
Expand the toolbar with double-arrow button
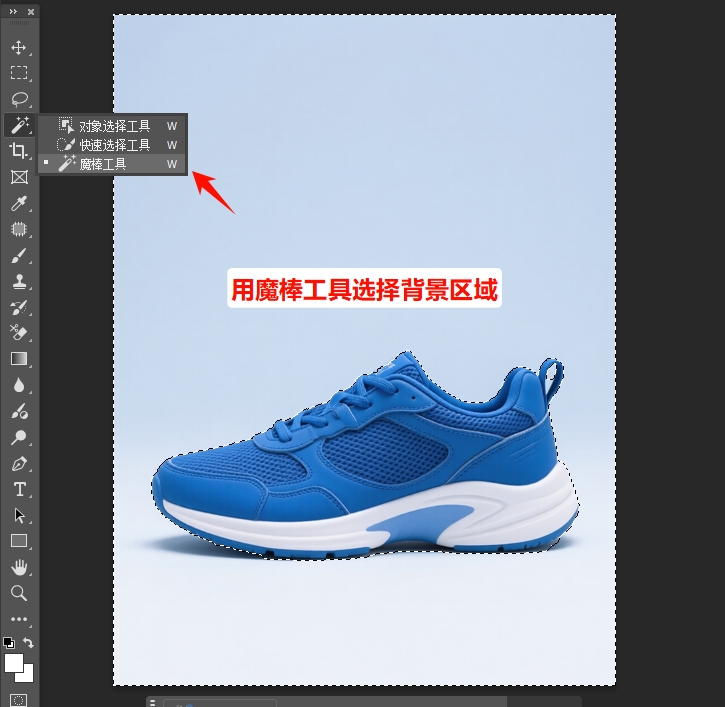(x=13, y=12)
